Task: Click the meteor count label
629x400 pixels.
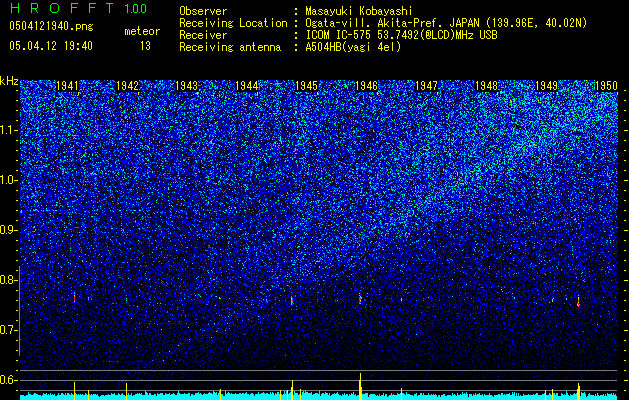Action: [x=142, y=31]
